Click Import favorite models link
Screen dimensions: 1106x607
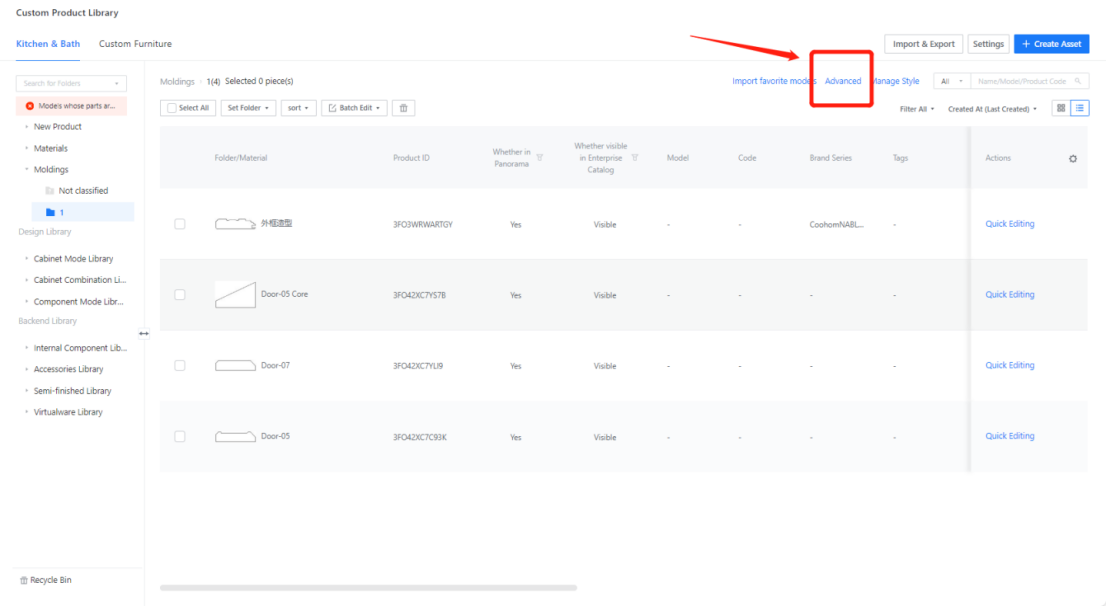[774, 81]
